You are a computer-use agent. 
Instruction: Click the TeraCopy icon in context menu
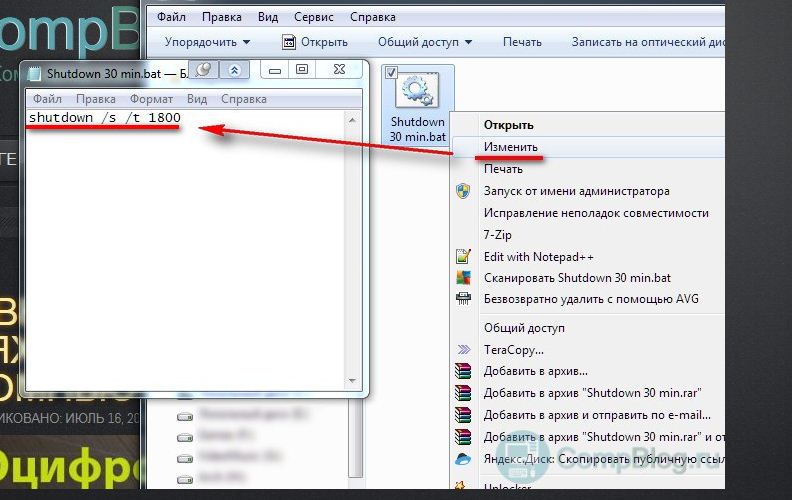coord(463,350)
